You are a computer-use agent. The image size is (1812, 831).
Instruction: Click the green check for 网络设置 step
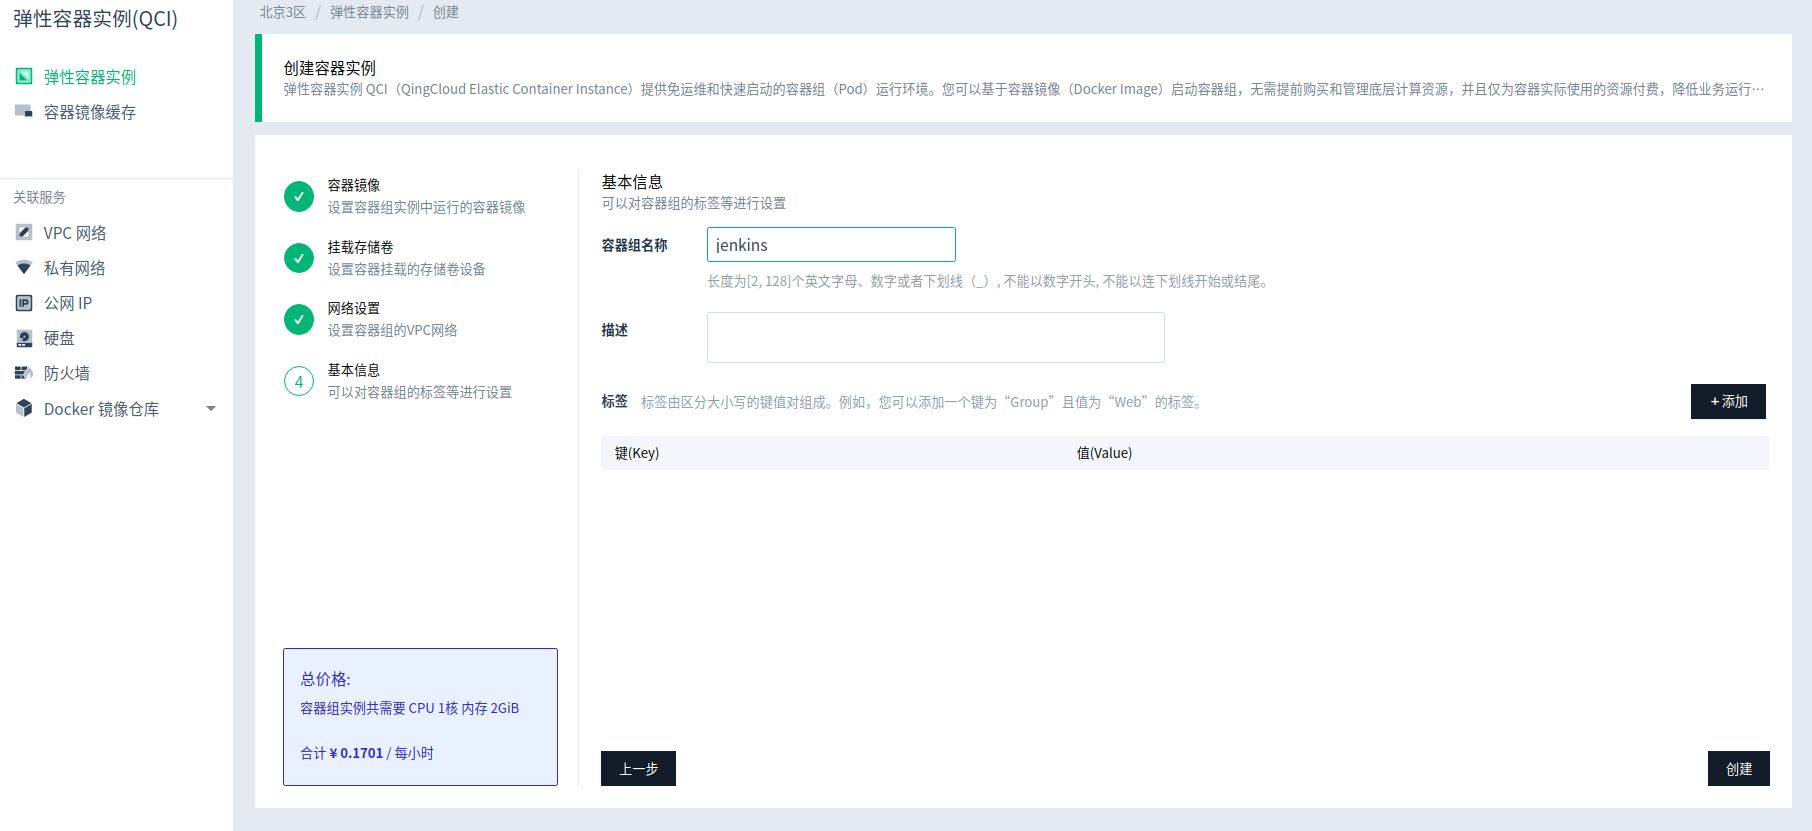pos(299,319)
